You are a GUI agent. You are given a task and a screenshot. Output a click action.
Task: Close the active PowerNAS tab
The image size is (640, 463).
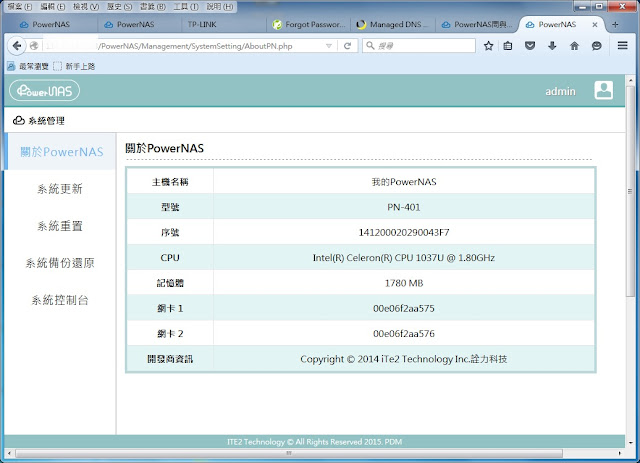point(595,24)
